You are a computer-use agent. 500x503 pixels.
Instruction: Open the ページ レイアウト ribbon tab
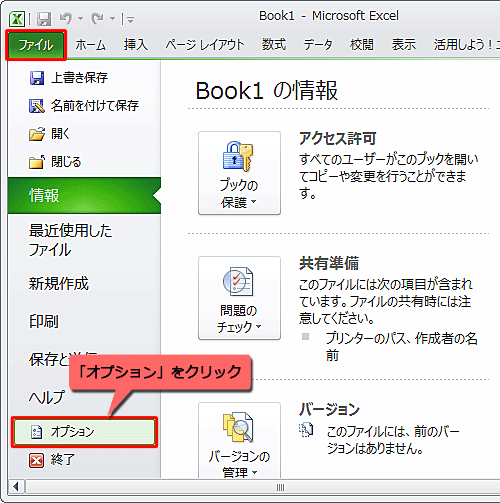point(205,45)
